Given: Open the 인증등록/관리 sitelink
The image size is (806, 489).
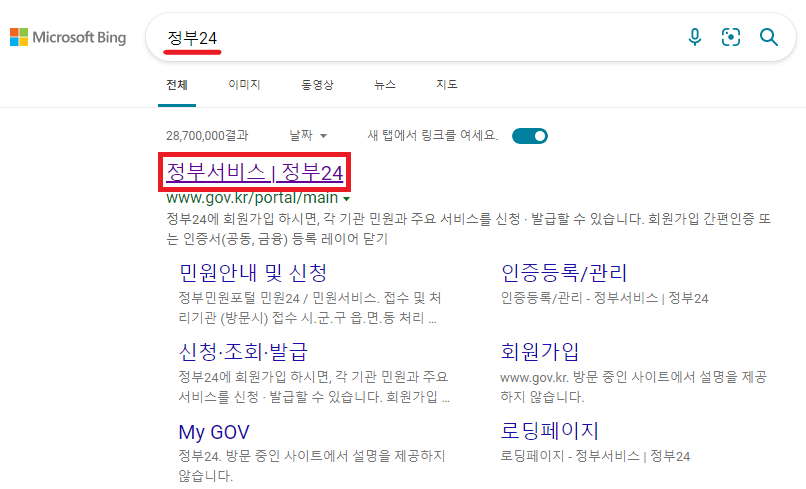Looking at the screenshot, I should [564, 273].
